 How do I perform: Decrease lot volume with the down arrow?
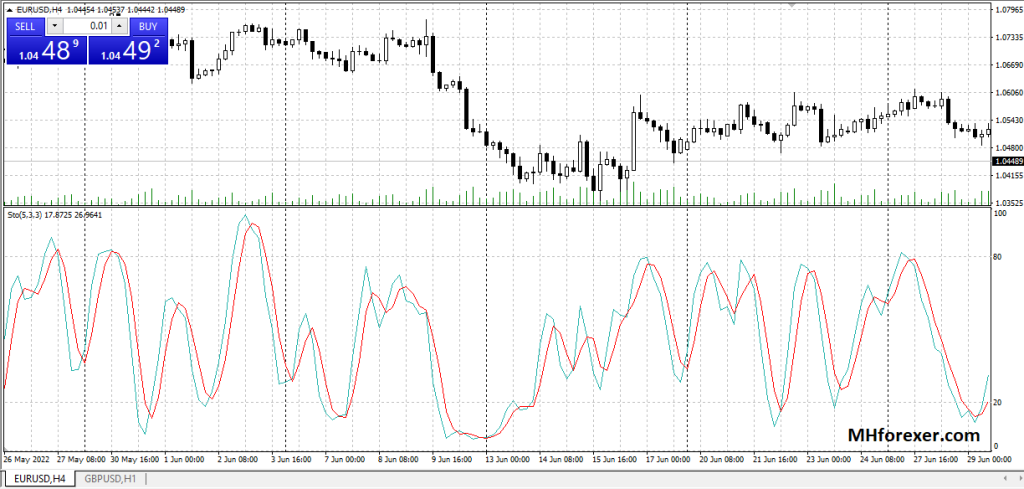pyautogui.click(x=54, y=26)
